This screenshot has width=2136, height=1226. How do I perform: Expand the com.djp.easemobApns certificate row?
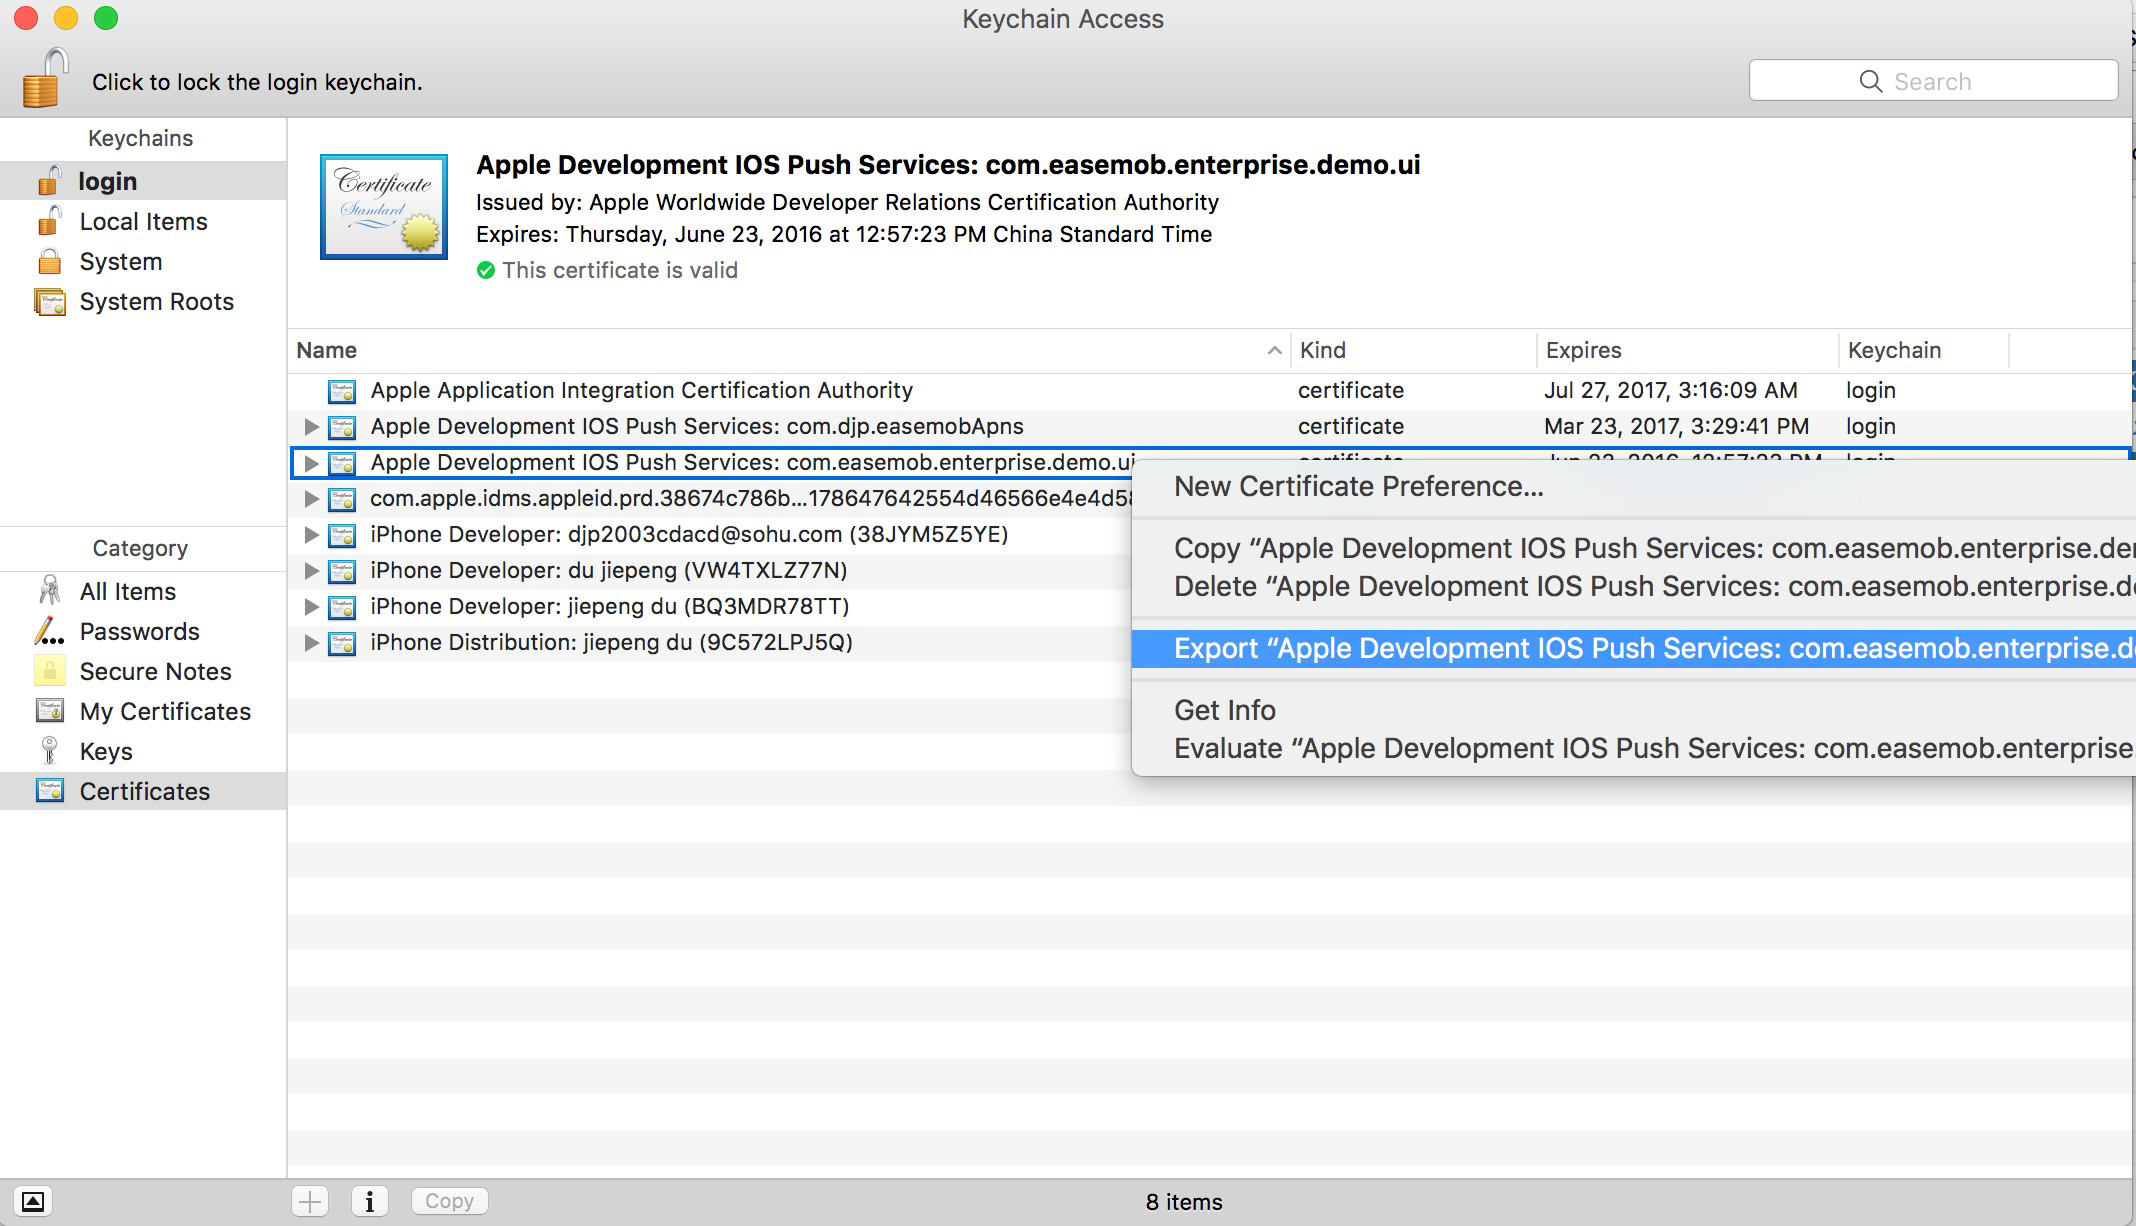point(311,427)
